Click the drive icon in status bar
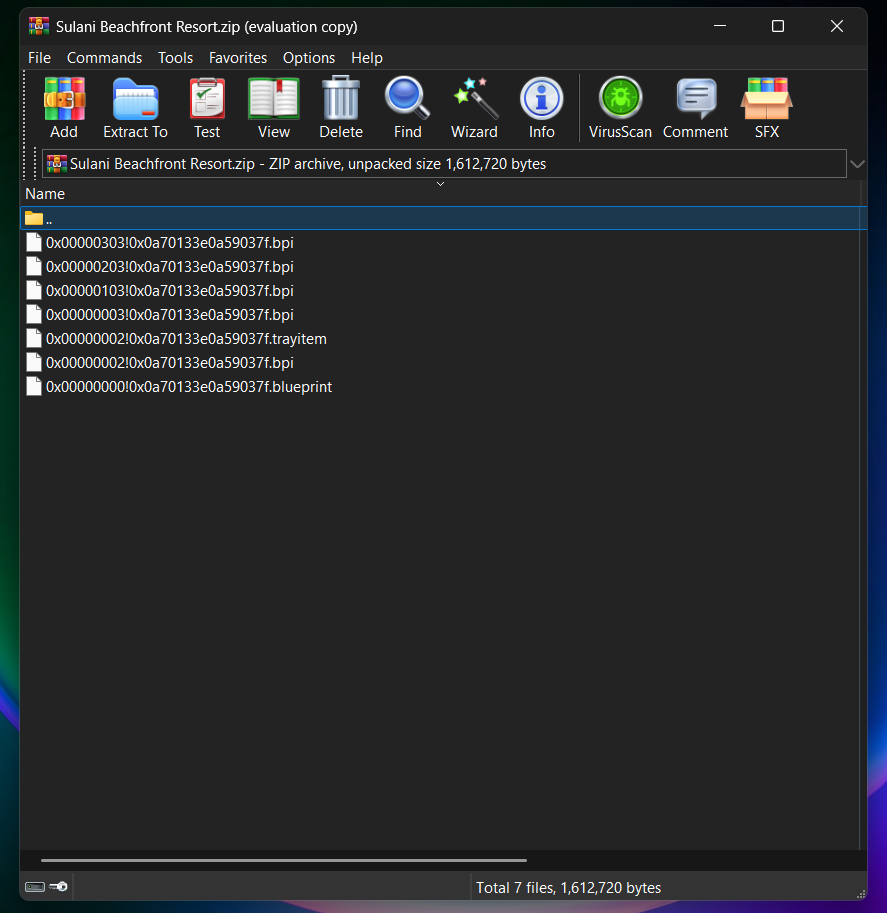The image size is (887, 913). [35, 887]
